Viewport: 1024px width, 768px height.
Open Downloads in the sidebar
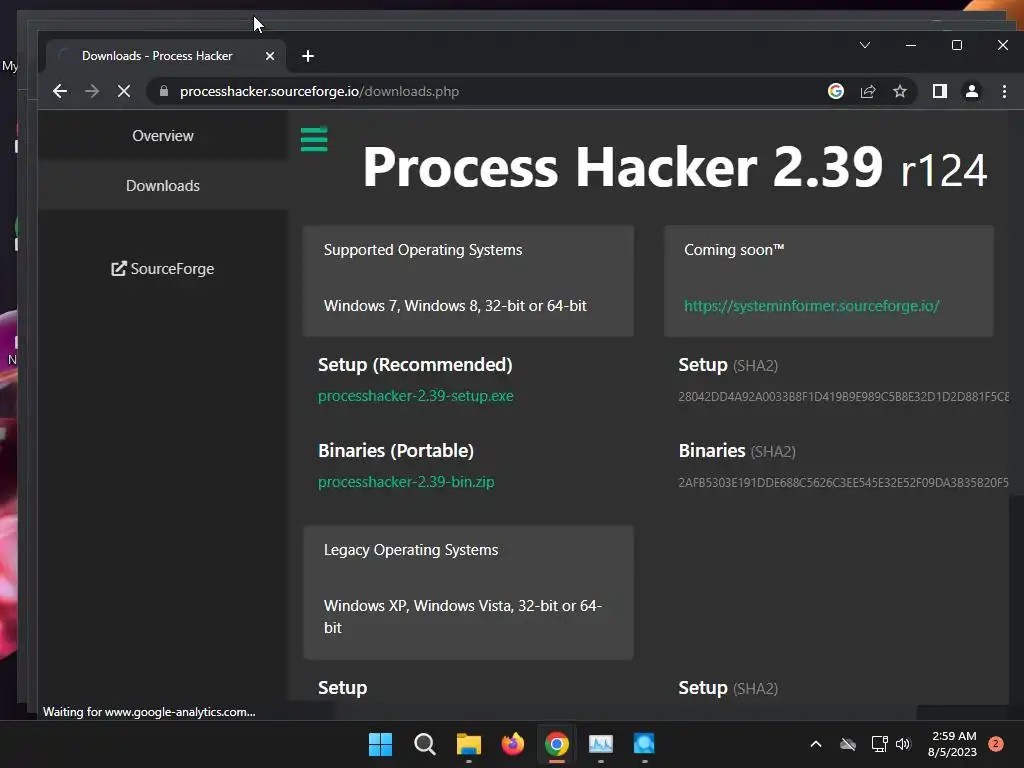tap(163, 185)
